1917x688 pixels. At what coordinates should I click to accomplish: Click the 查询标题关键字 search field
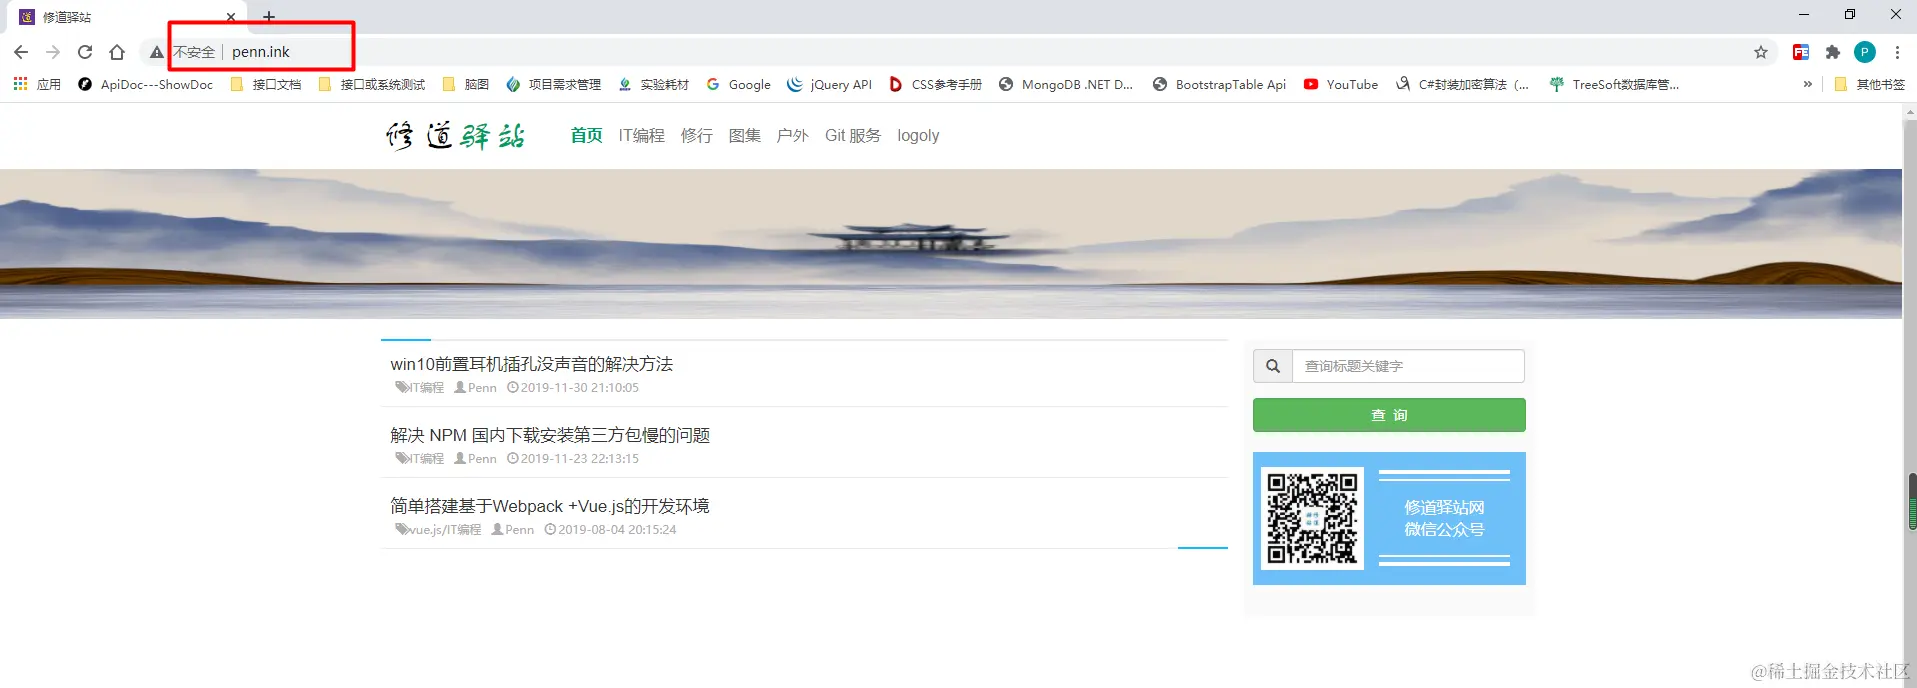pos(1408,366)
